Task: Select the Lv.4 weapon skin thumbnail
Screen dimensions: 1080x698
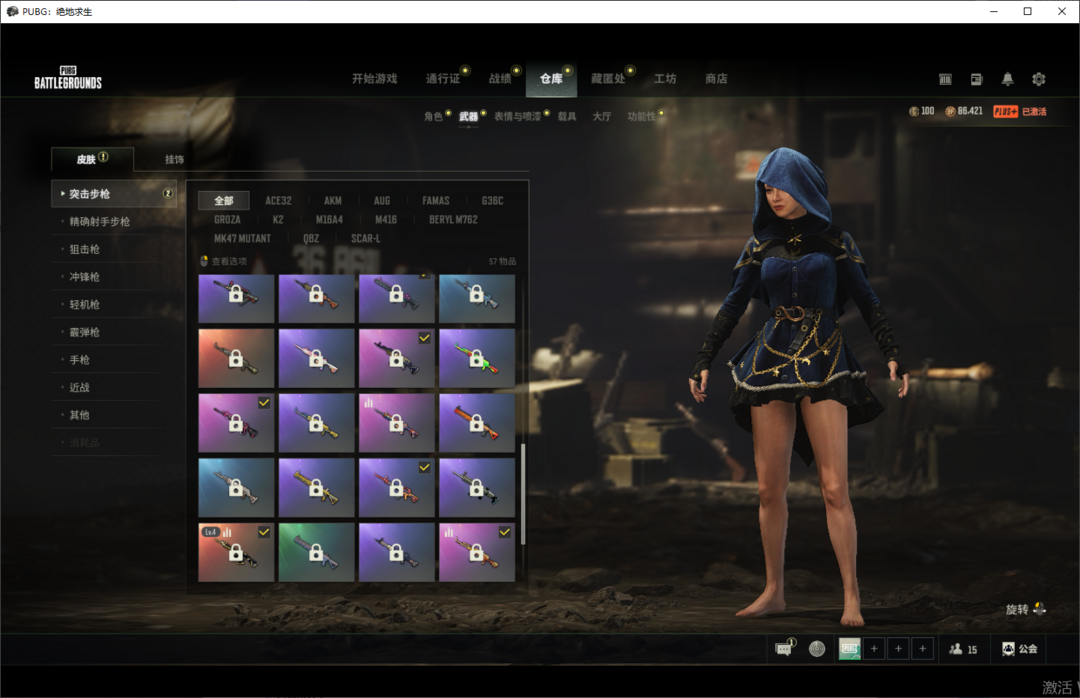Action: [x=236, y=553]
